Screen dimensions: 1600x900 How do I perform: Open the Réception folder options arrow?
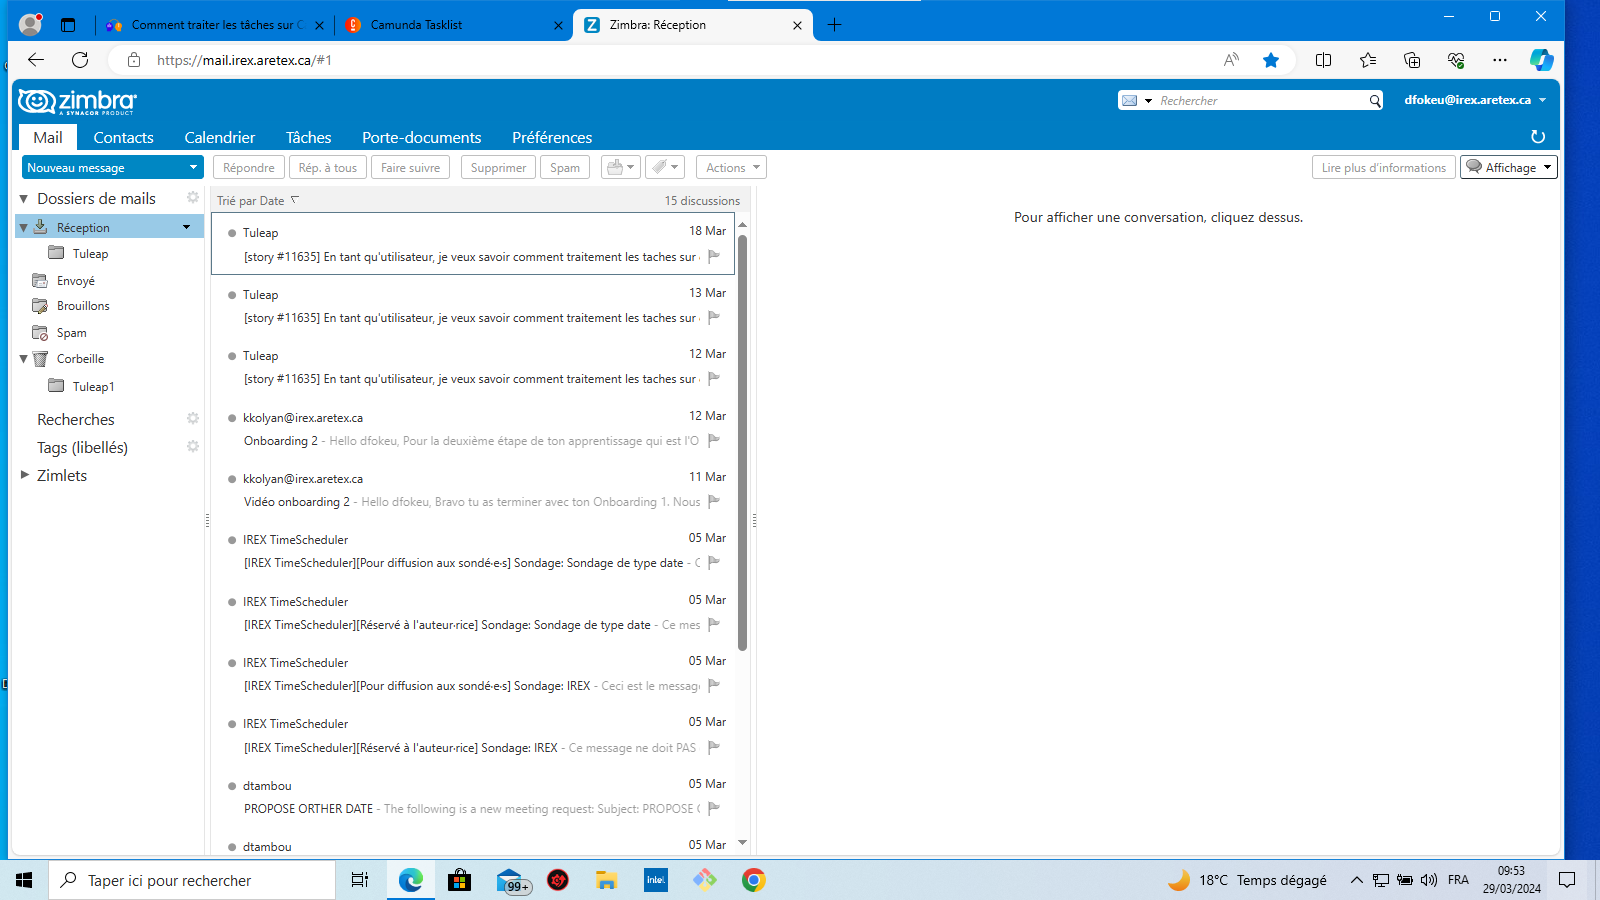tap(186, 228)
